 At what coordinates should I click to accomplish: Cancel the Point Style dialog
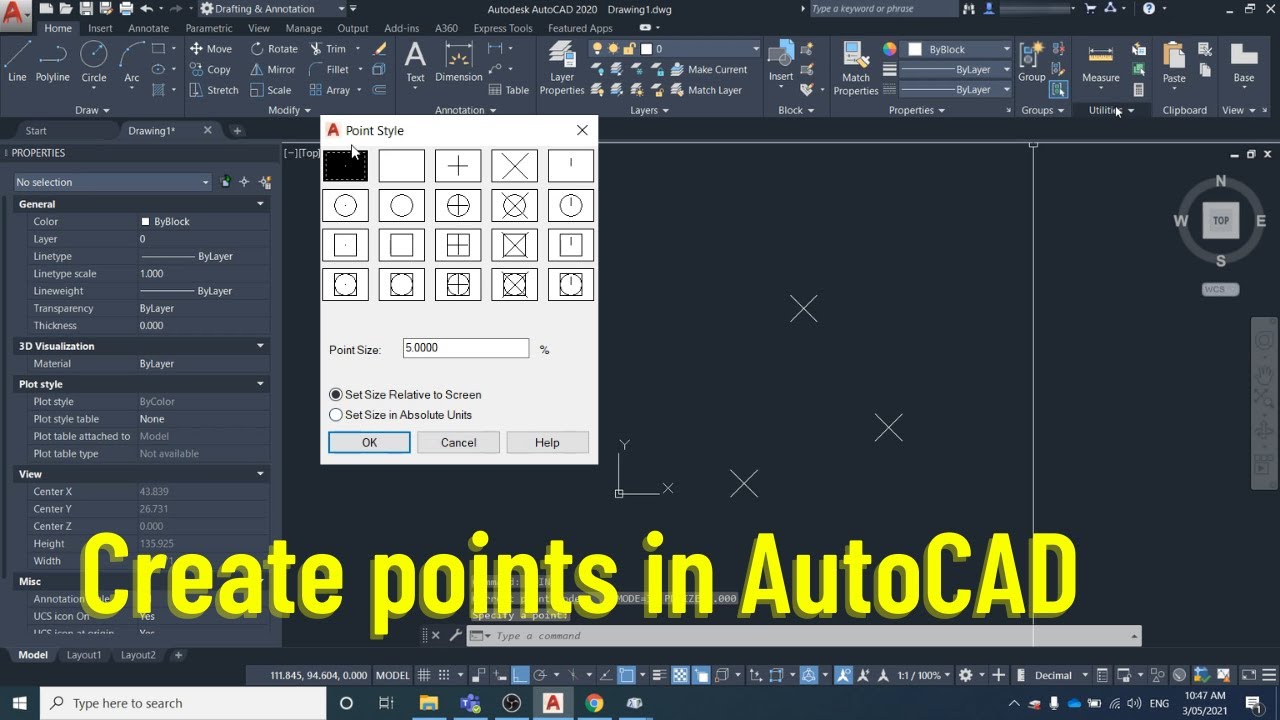click(x=457, y=442)
